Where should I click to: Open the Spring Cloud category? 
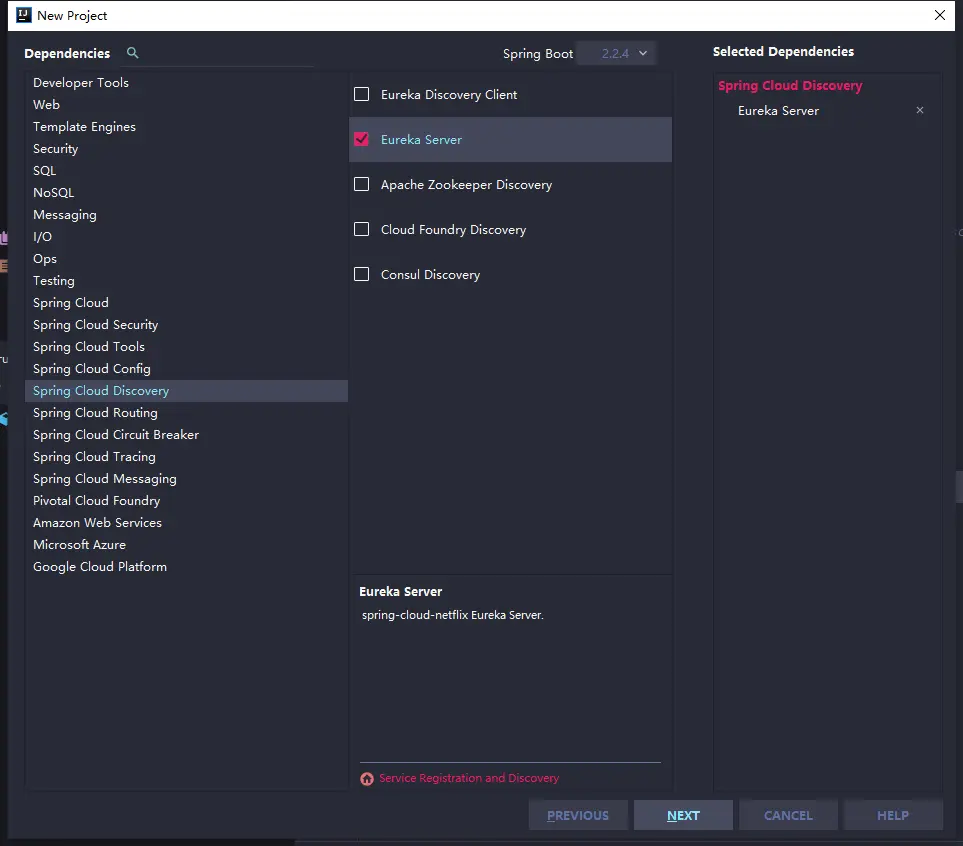(x=187, y=303)
